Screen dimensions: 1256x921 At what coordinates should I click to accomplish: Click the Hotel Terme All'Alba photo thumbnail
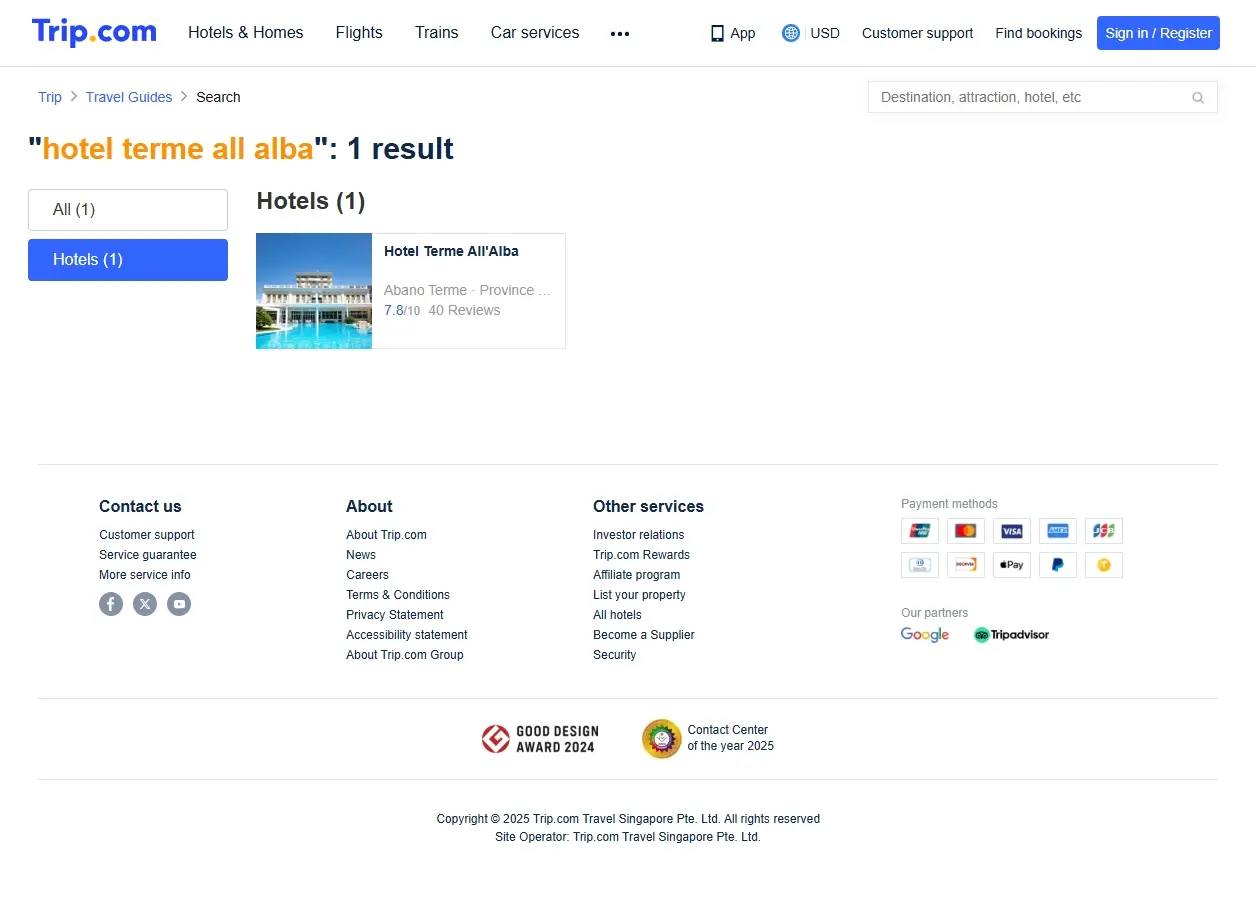314,291
